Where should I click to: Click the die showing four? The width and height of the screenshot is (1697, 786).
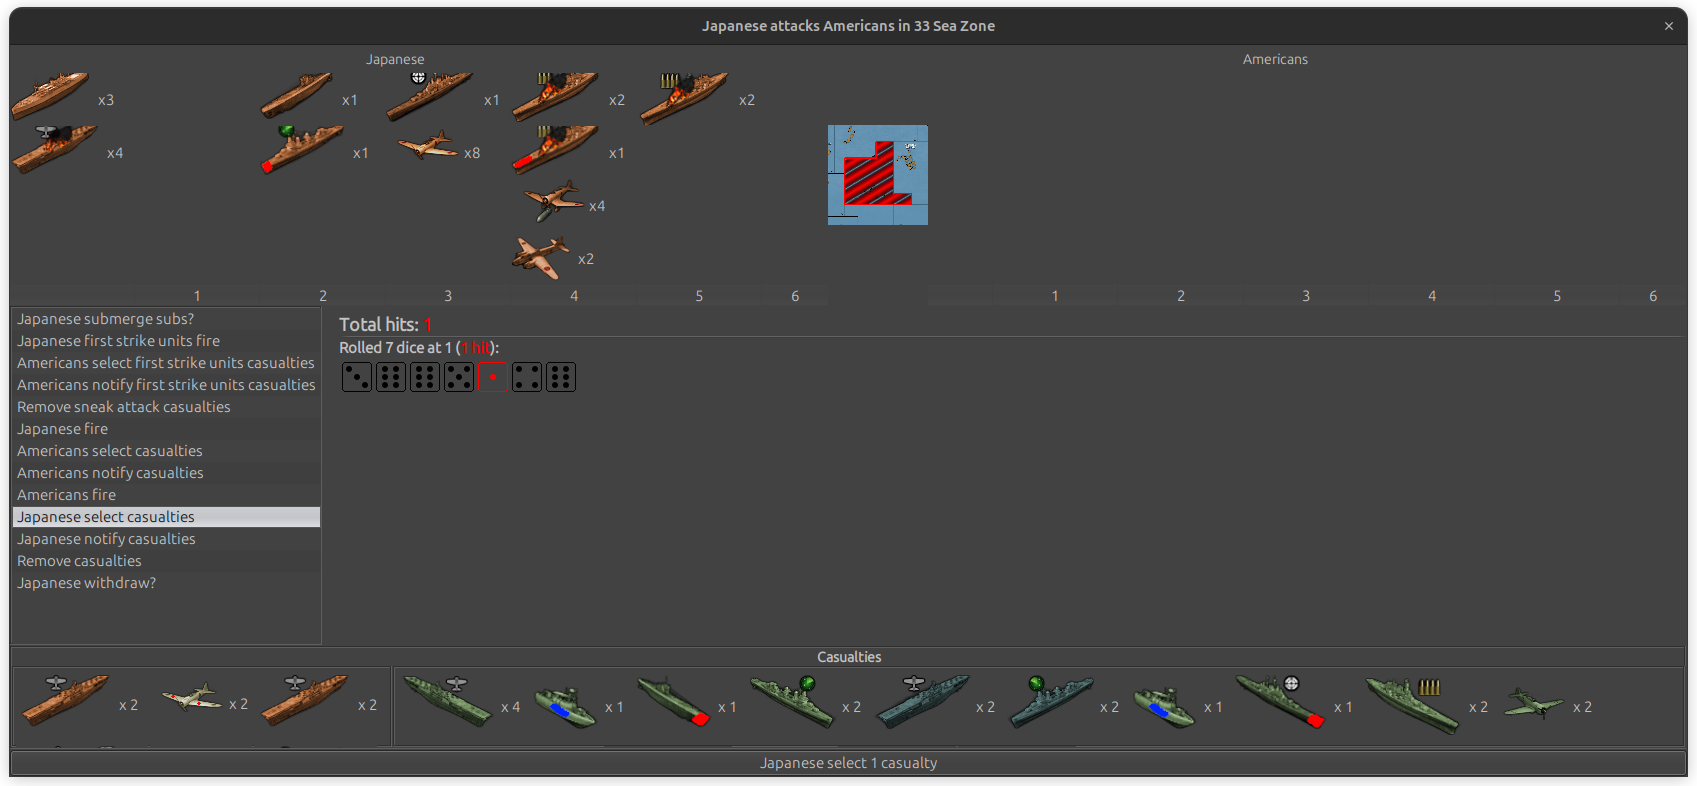(x=527, y=377)
